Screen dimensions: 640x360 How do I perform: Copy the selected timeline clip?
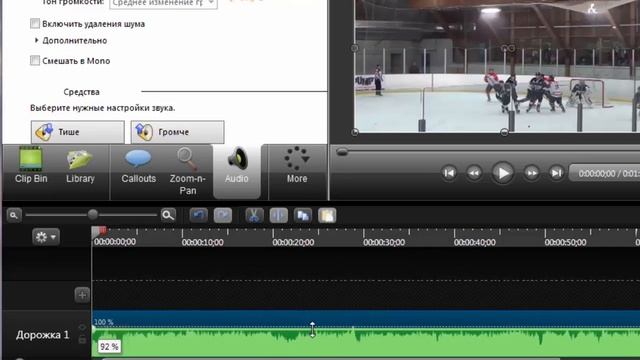[303, 215]
